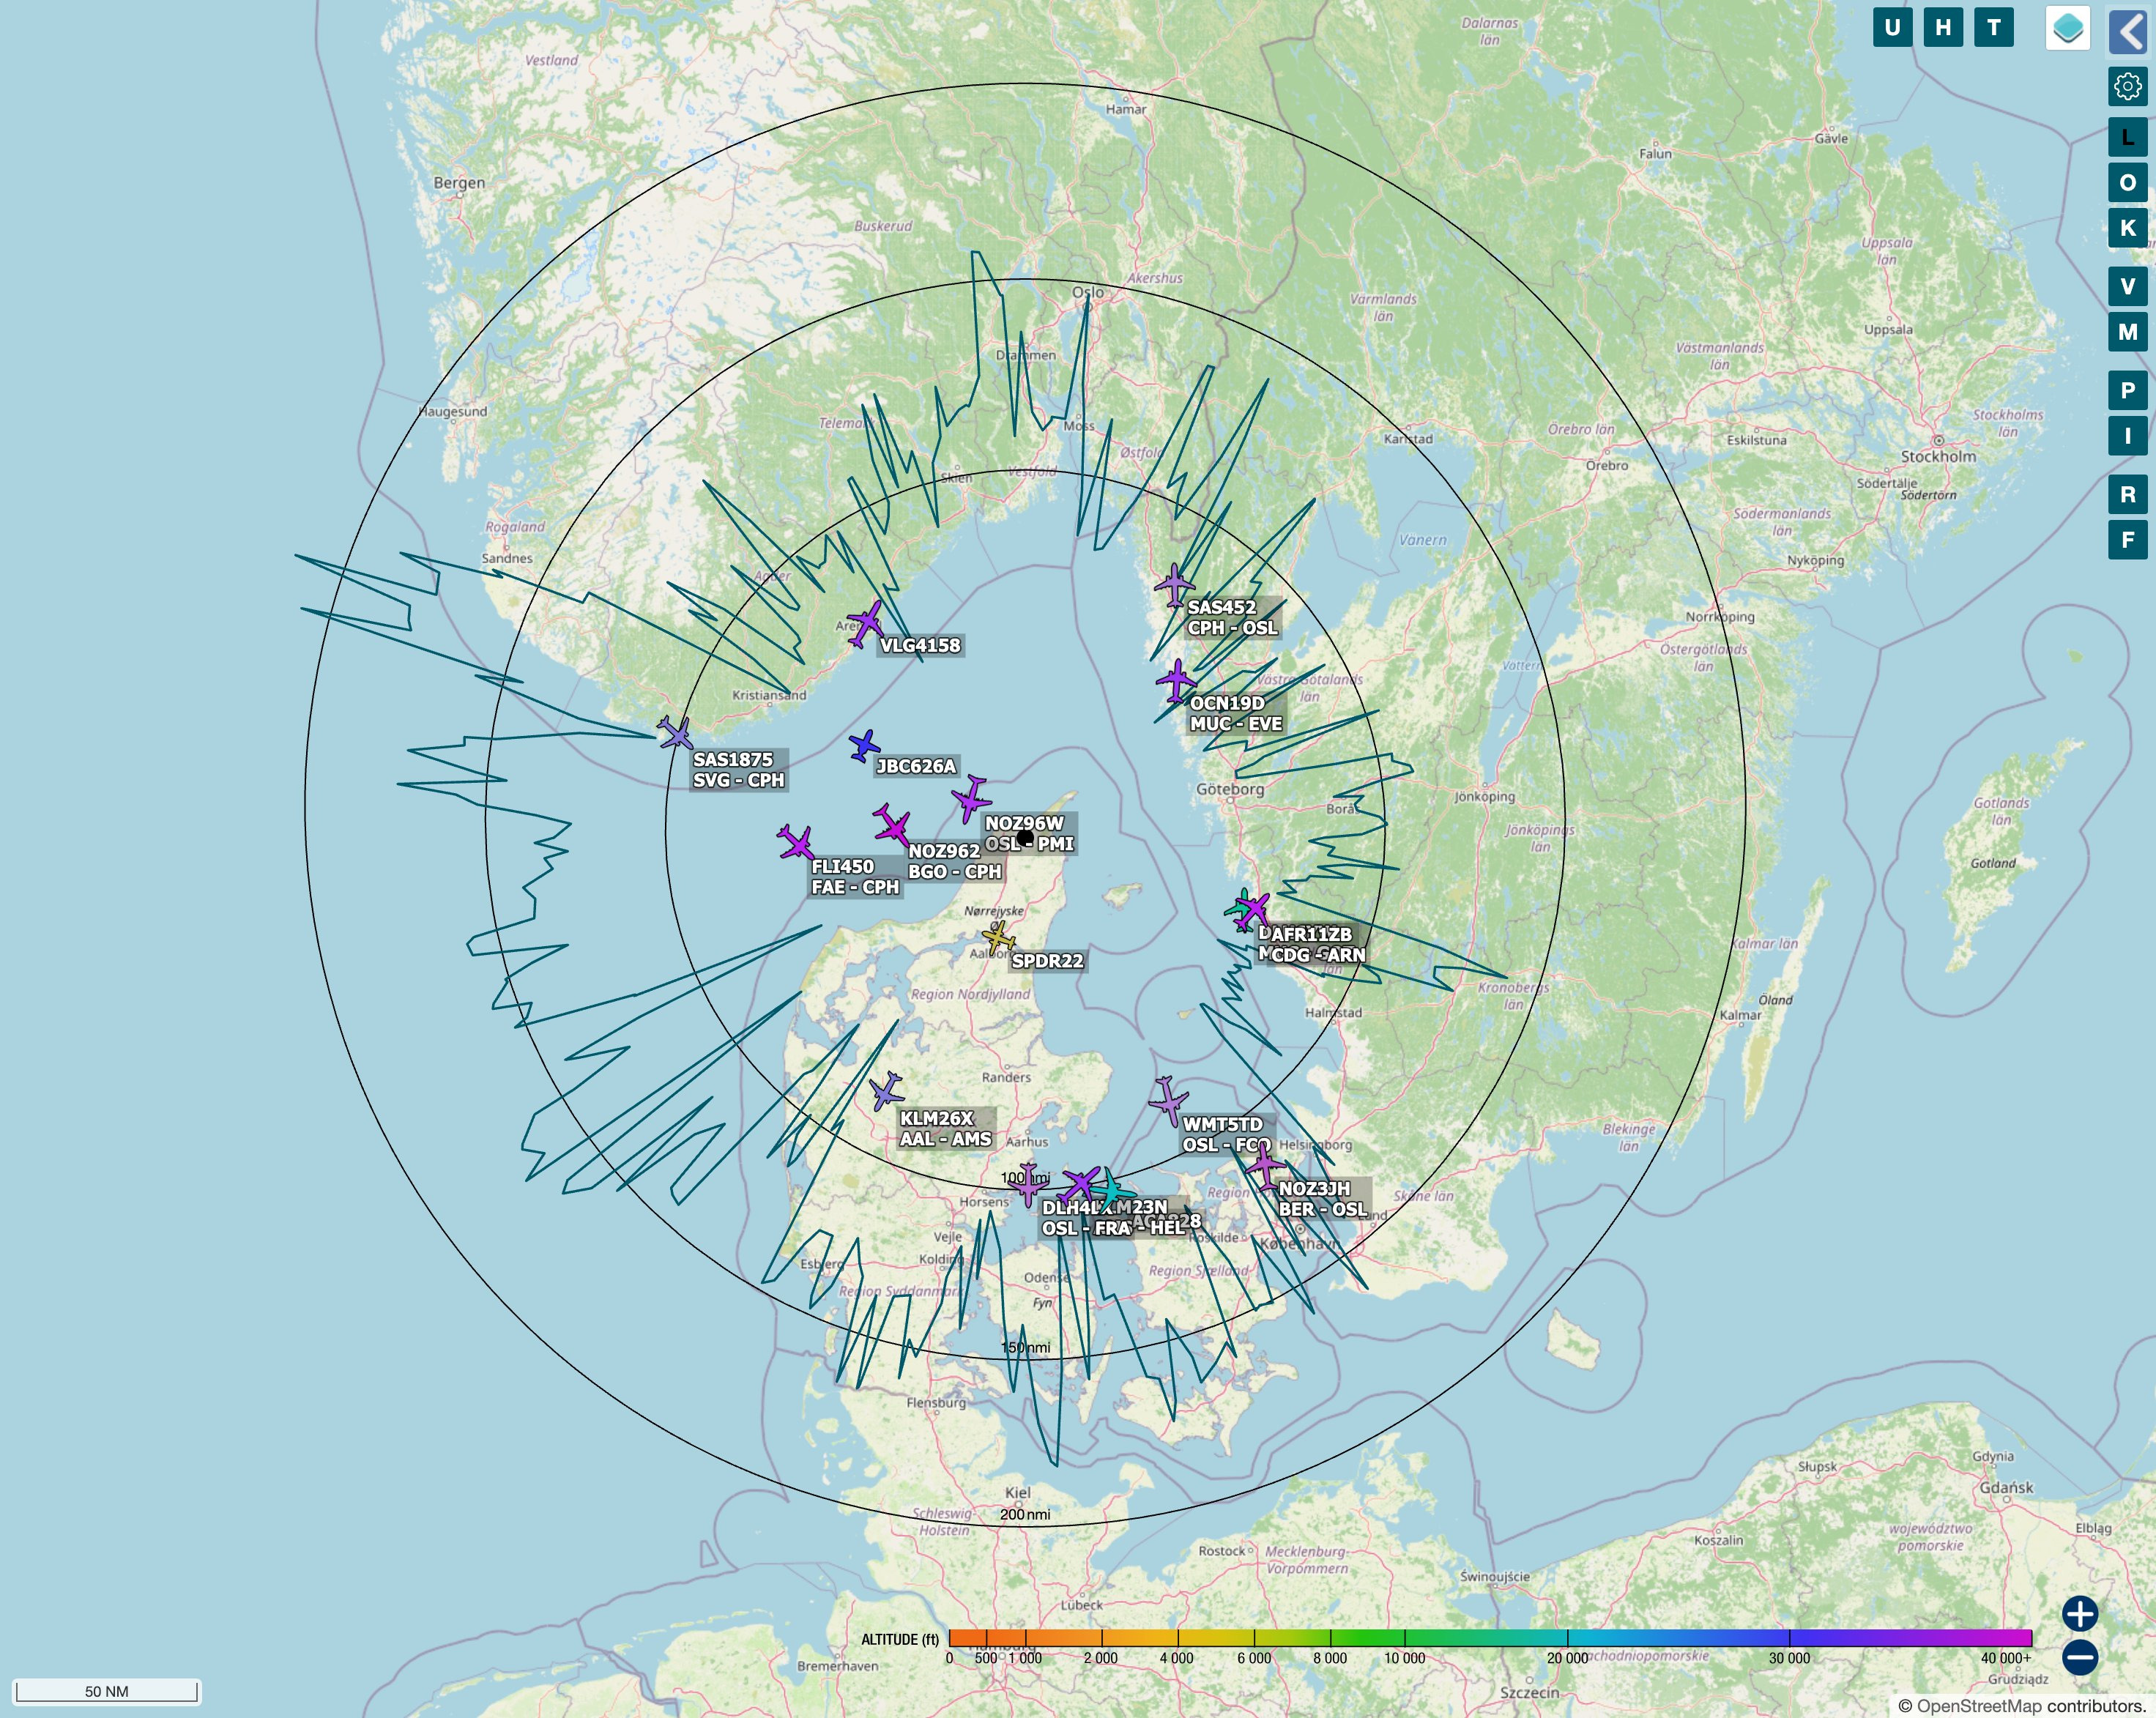Toggle the O sidebar button
Image resolution: width=2156 pixels, height=1718 pixels.
pyautogui.click(x=2127, y=182)
